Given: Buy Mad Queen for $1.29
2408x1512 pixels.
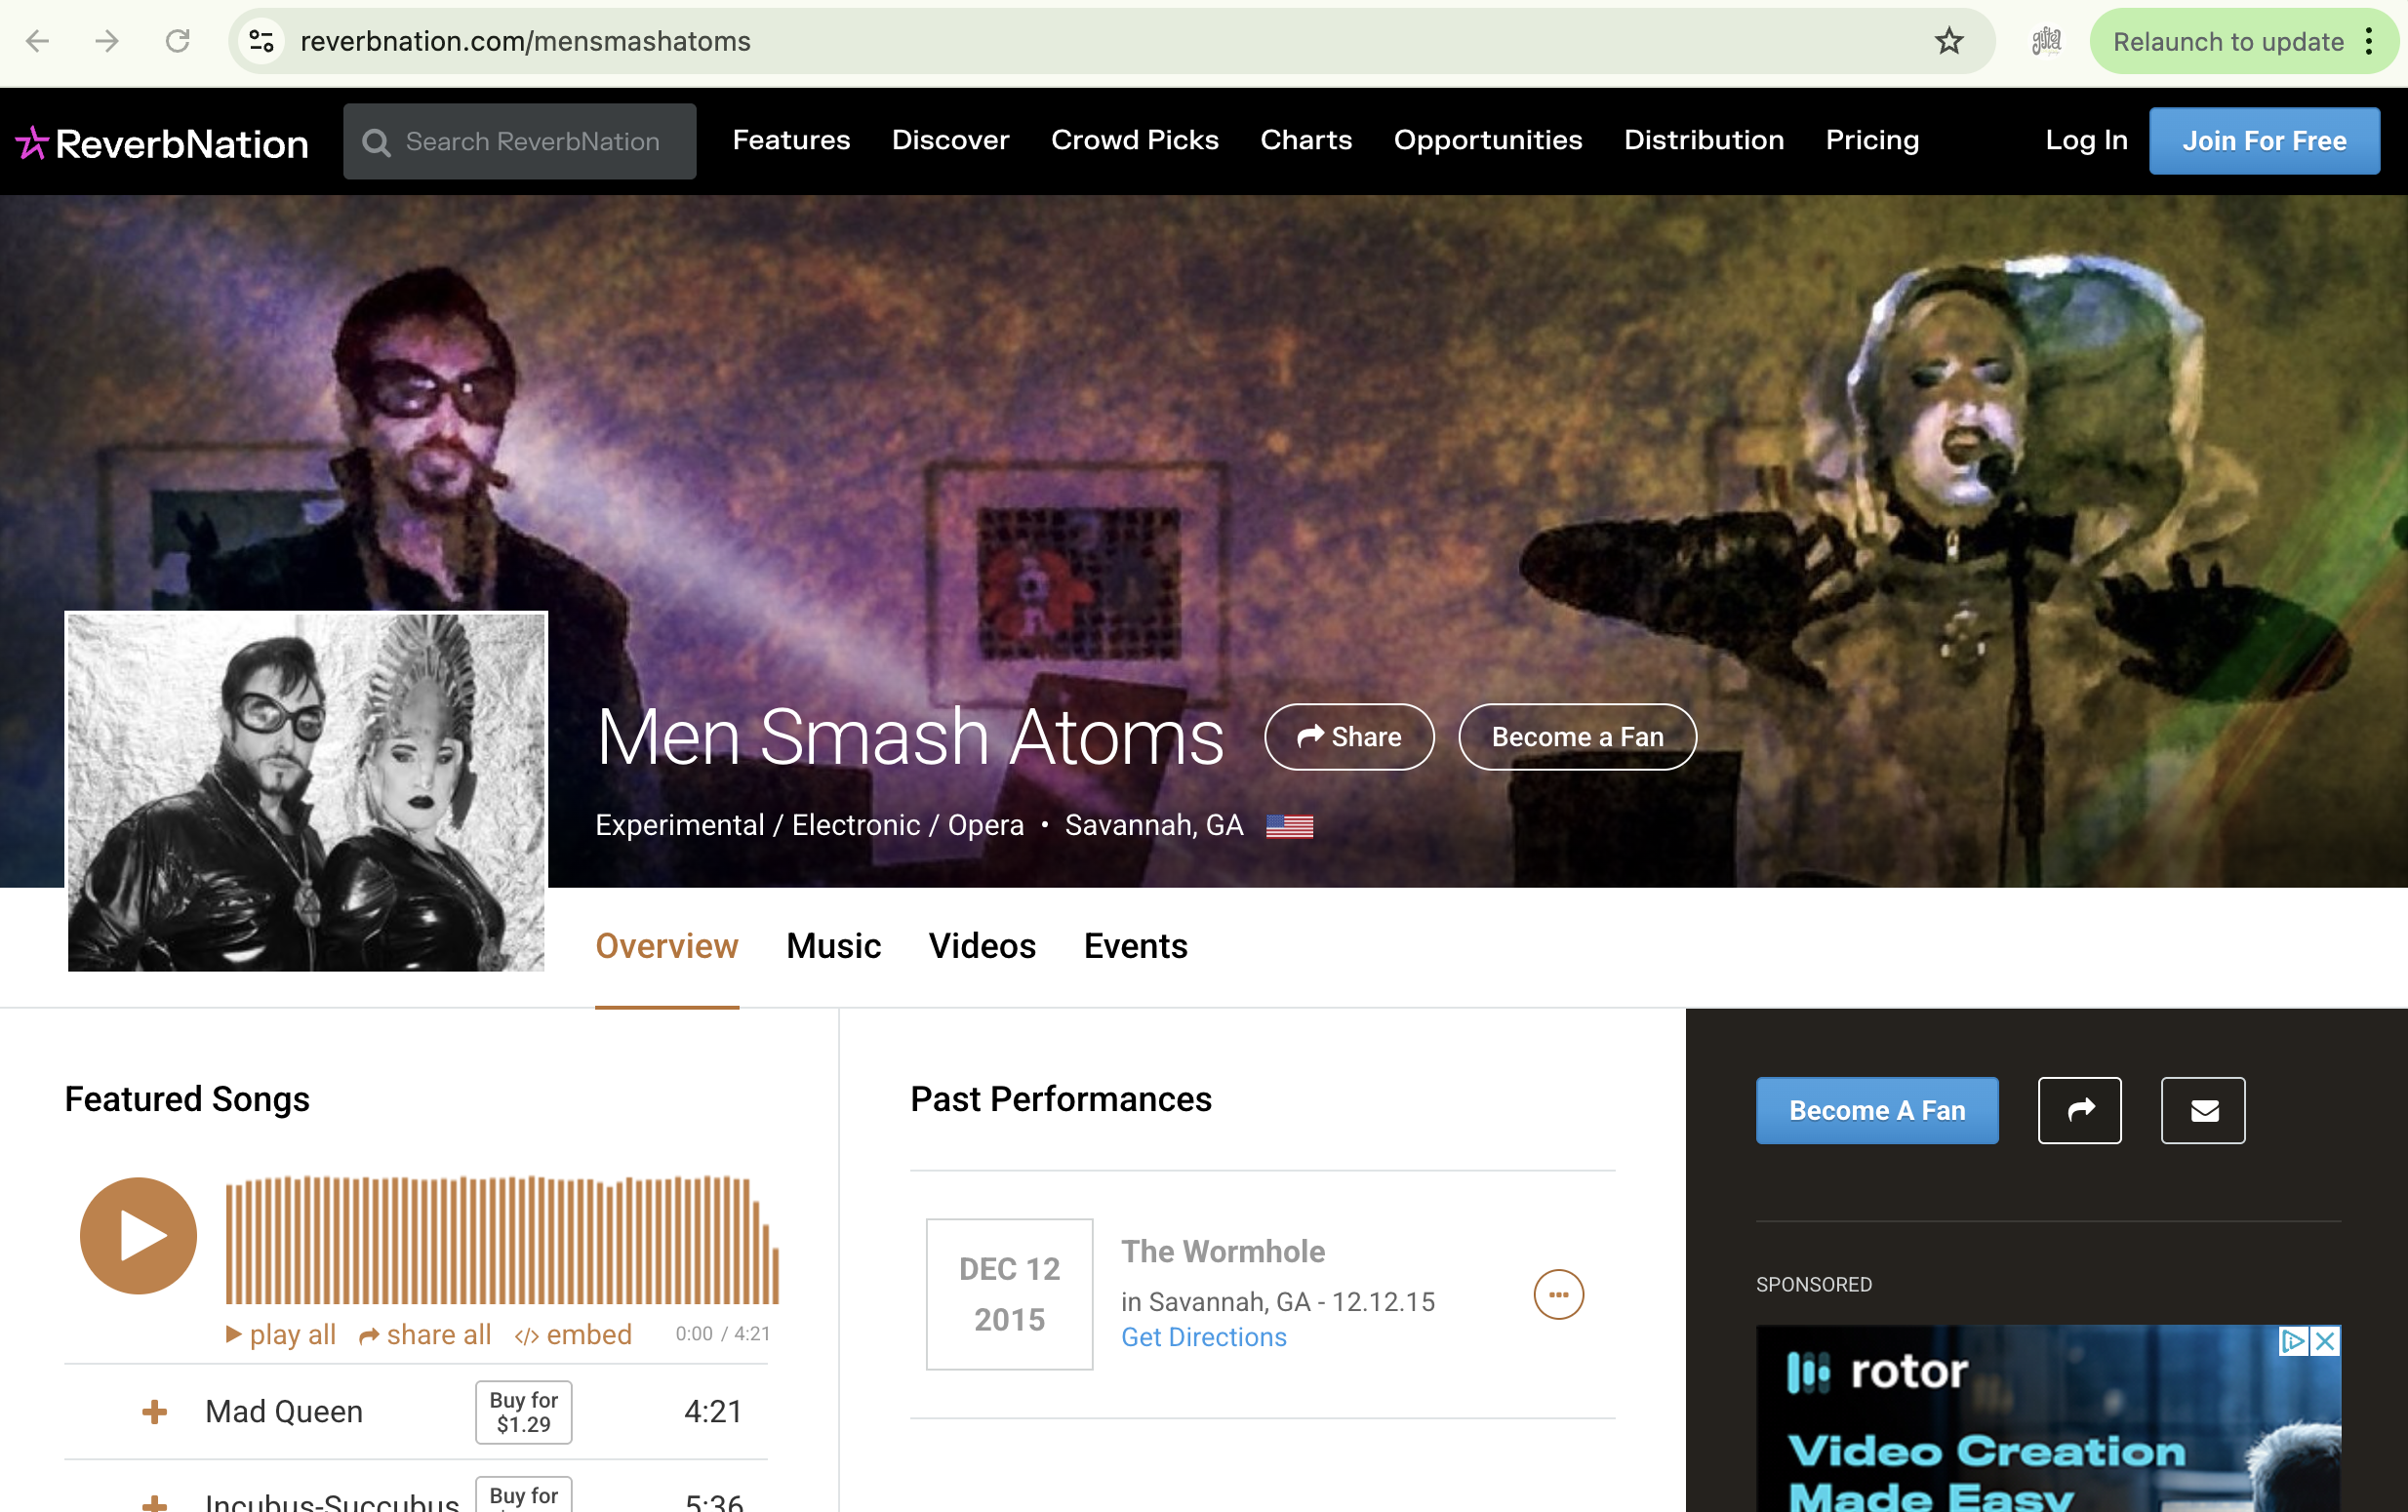Looking at the screenshot, I should pyautogui.click(x=523, y=1412).
